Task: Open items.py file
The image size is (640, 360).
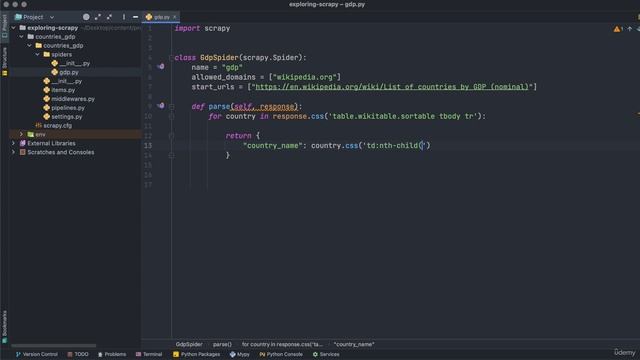Action: pyautogui.click(x=63, y=90)
